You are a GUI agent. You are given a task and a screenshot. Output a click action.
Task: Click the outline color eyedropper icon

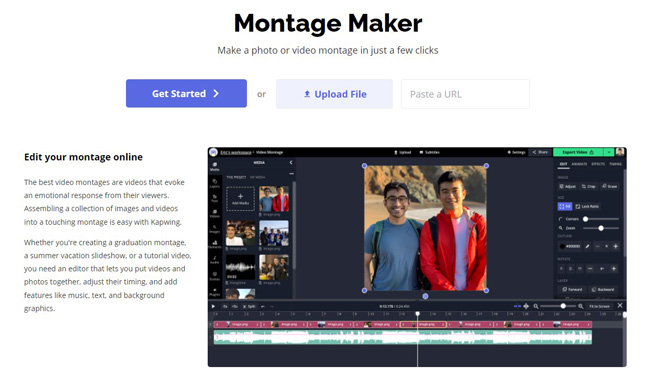coord(587,246)
